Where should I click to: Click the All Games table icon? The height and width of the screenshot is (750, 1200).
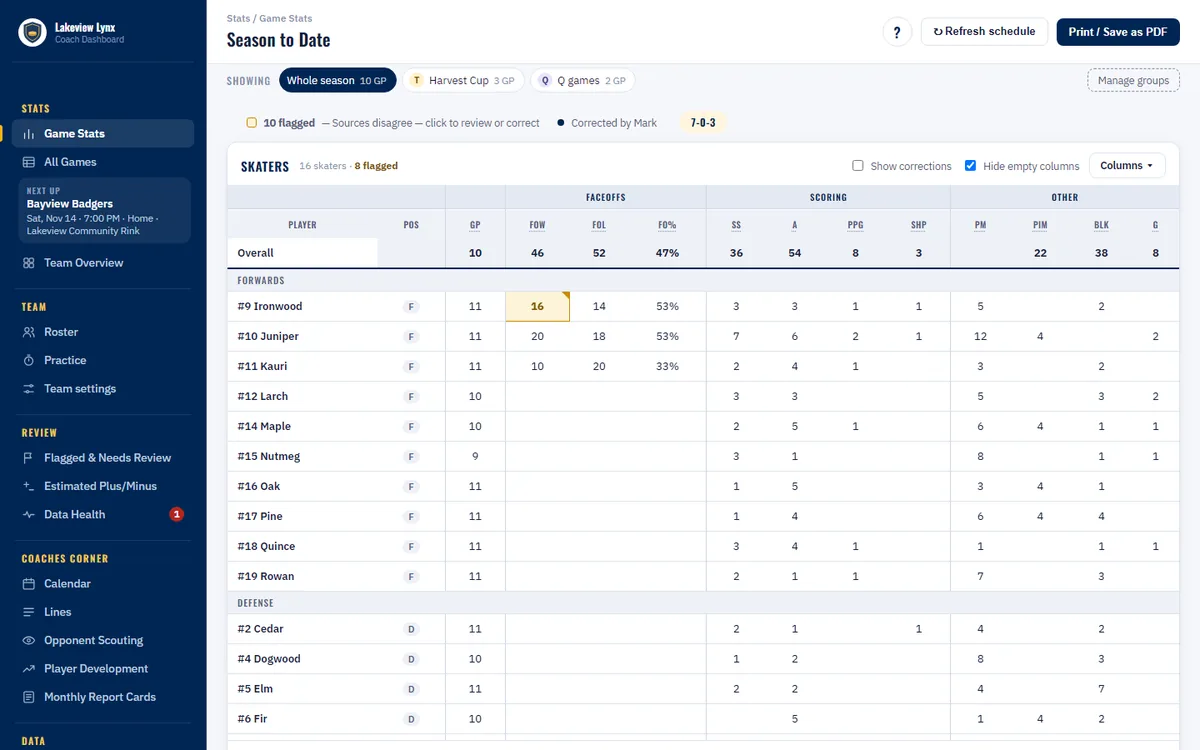[x=29, y=162]
